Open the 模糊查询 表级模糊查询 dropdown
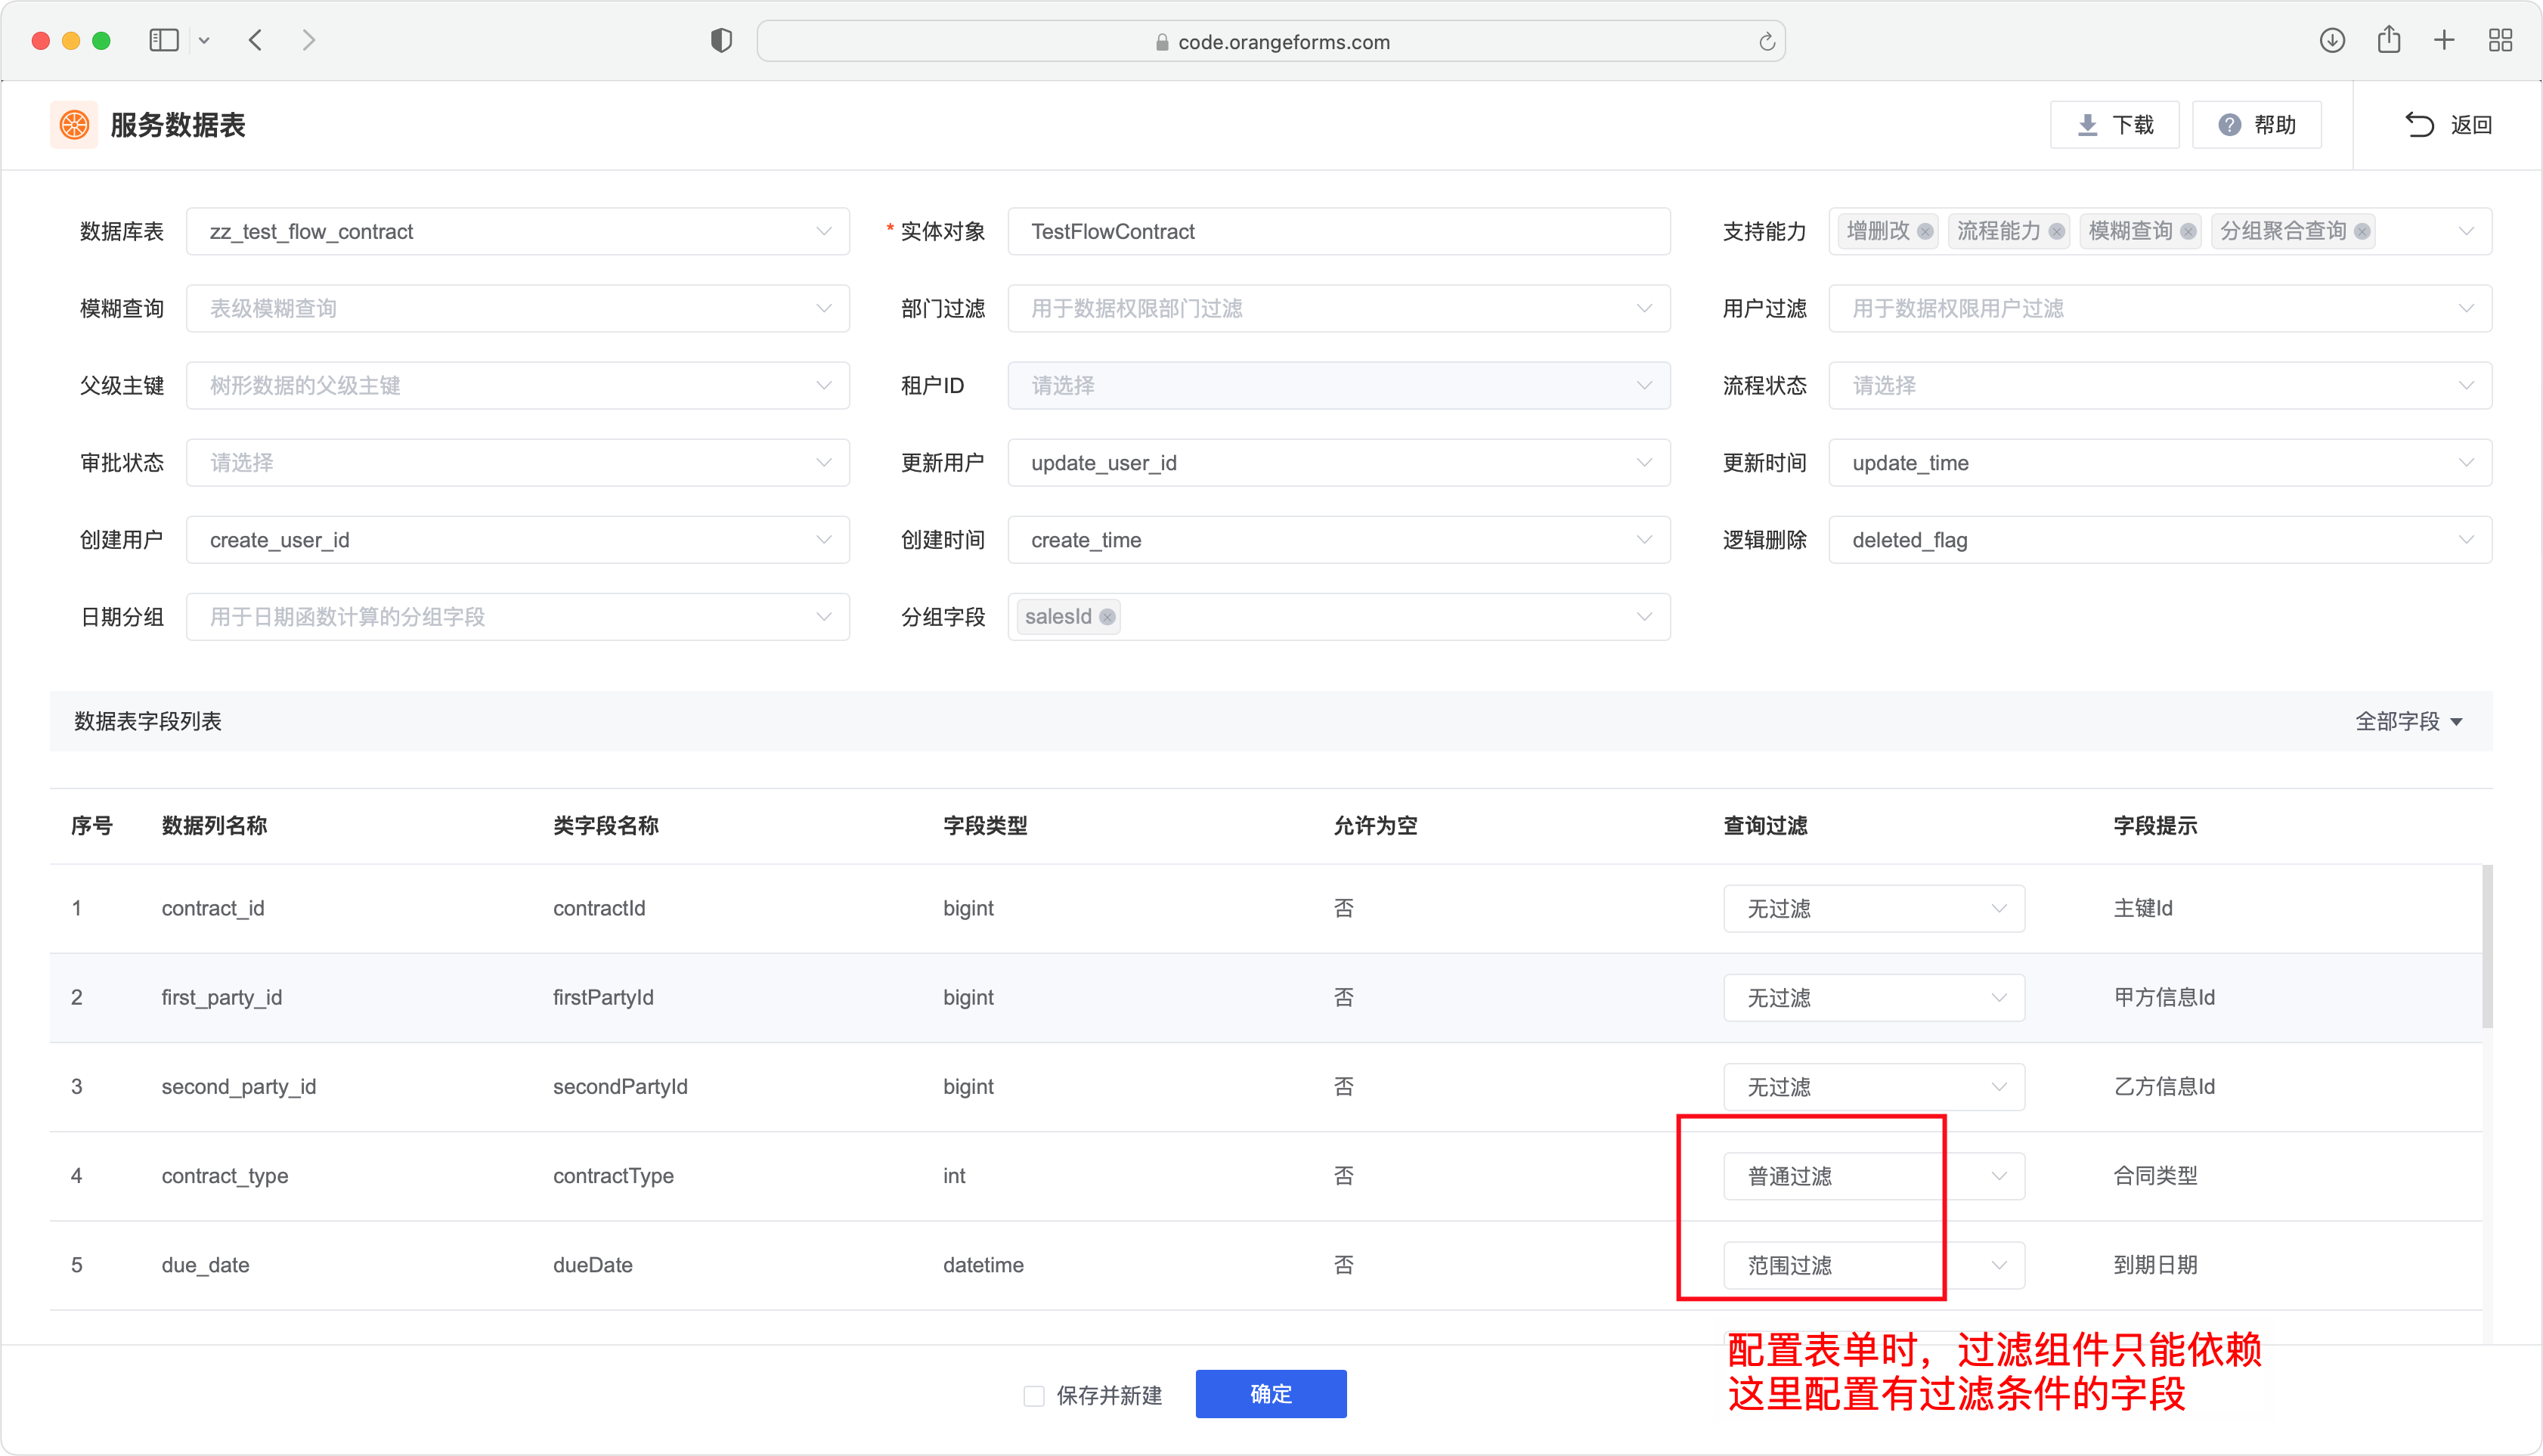2543x1456 pixels. [x=517, y=308]
